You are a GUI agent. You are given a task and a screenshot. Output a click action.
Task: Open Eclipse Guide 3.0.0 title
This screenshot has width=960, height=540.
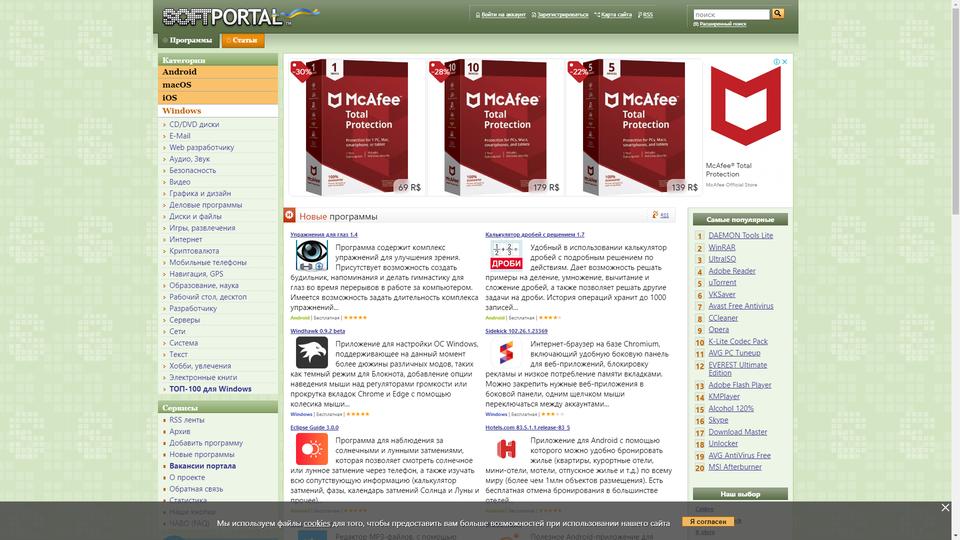[314, 428]
